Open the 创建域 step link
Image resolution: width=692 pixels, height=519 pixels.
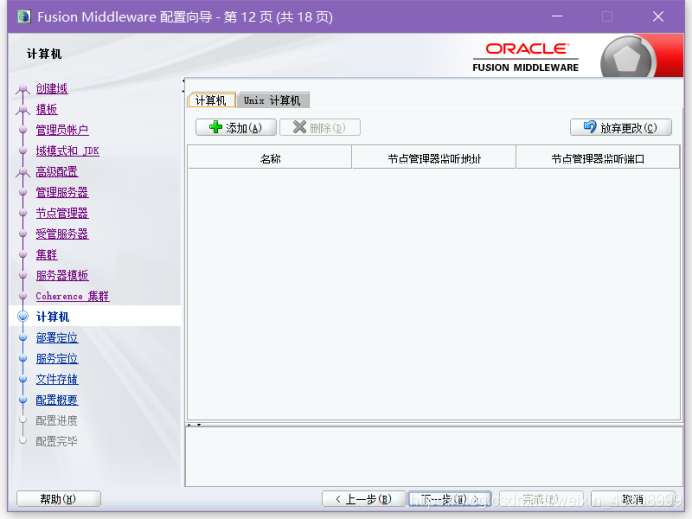coord(52,88)
